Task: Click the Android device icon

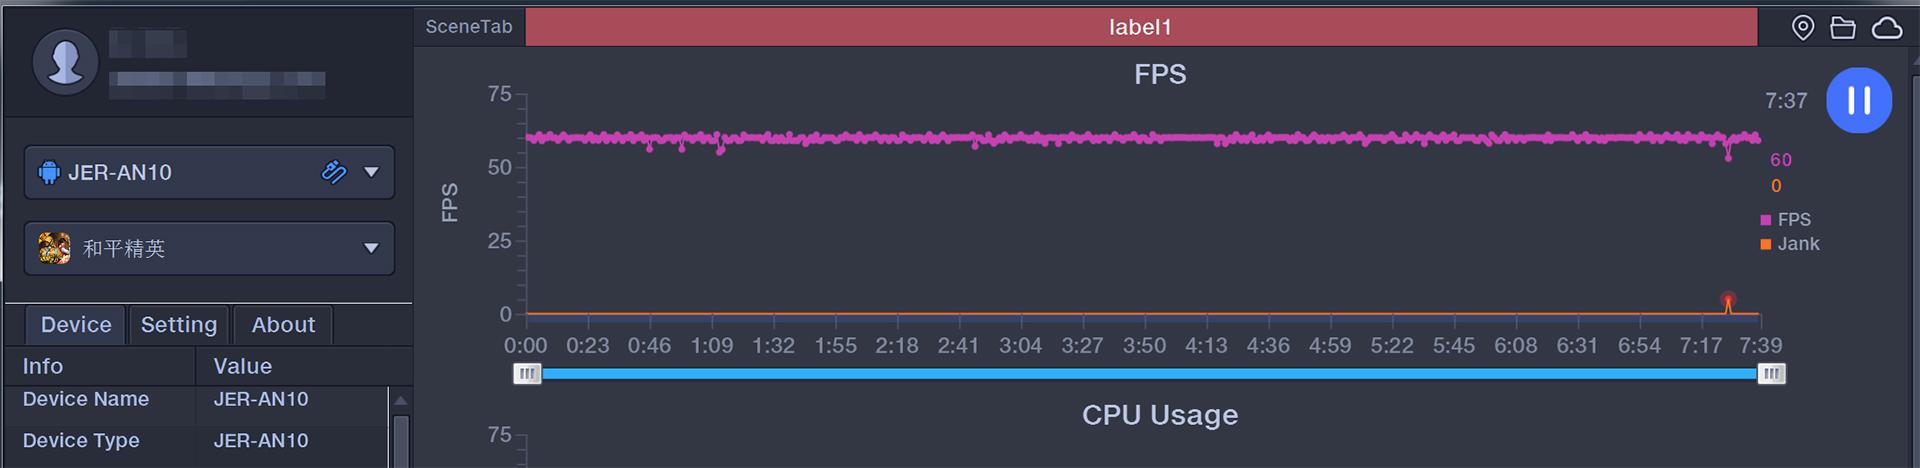Action: (49, 172)
